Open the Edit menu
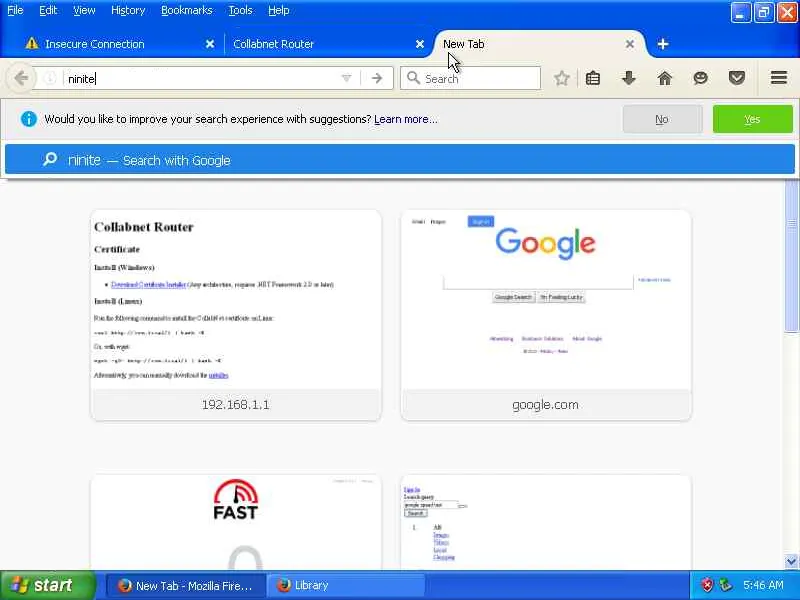The height and width of the screenshot is (600, 800). (48, 10)
